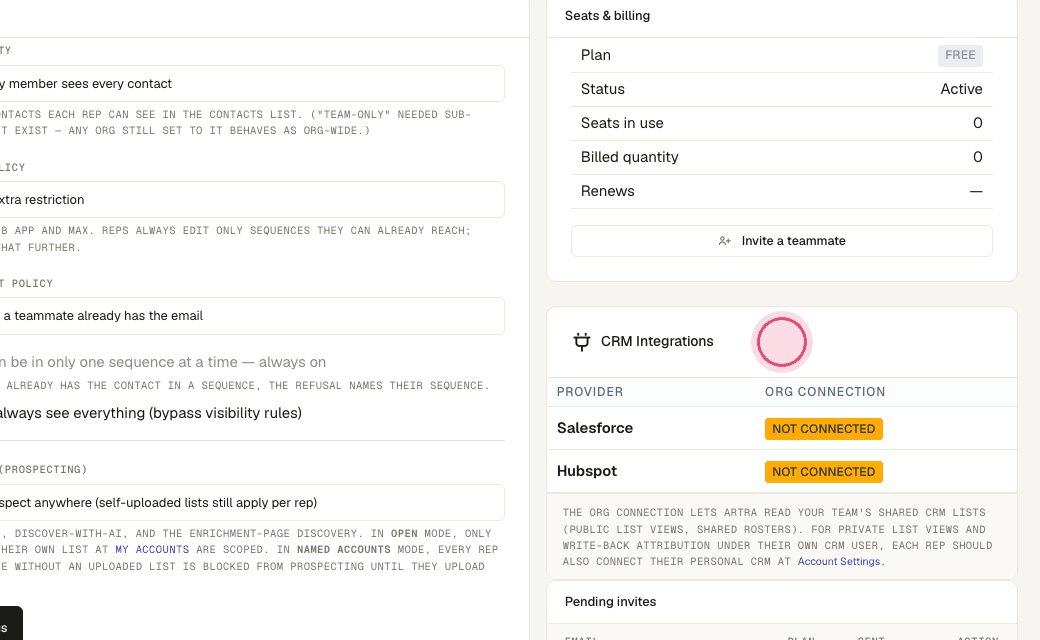The image size is (1040, 640).
Task: Click the Invite a teammate button
Action: pos(781,241)
